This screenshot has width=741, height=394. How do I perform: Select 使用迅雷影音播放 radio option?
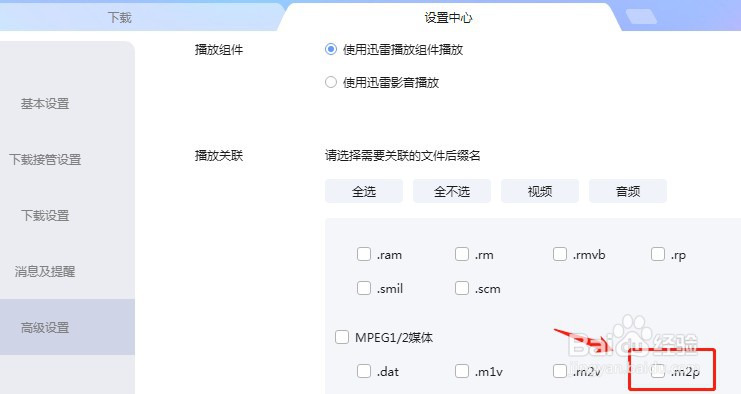click(331, 82)
